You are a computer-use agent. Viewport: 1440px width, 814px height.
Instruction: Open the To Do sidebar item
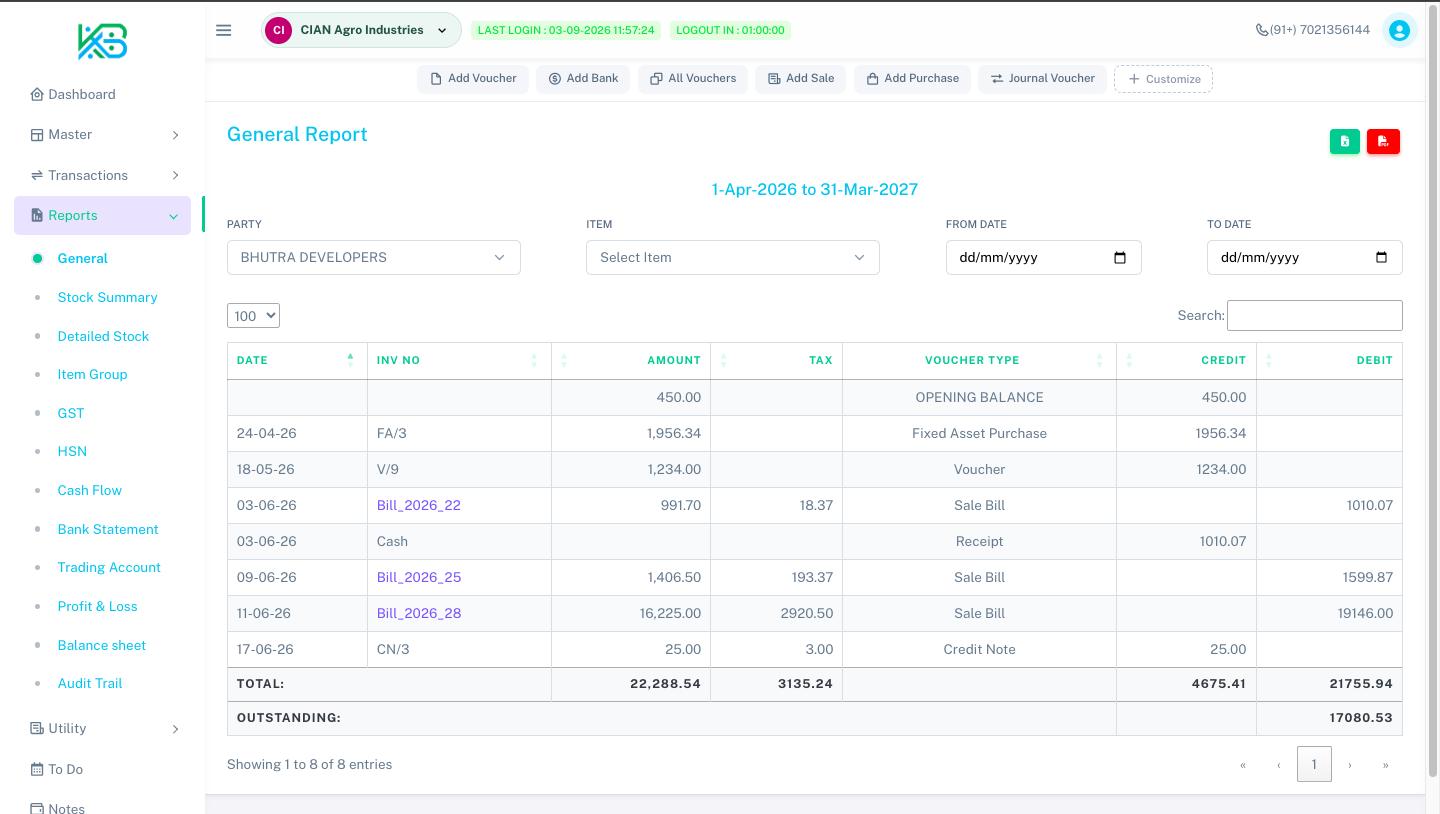(58, 769)
